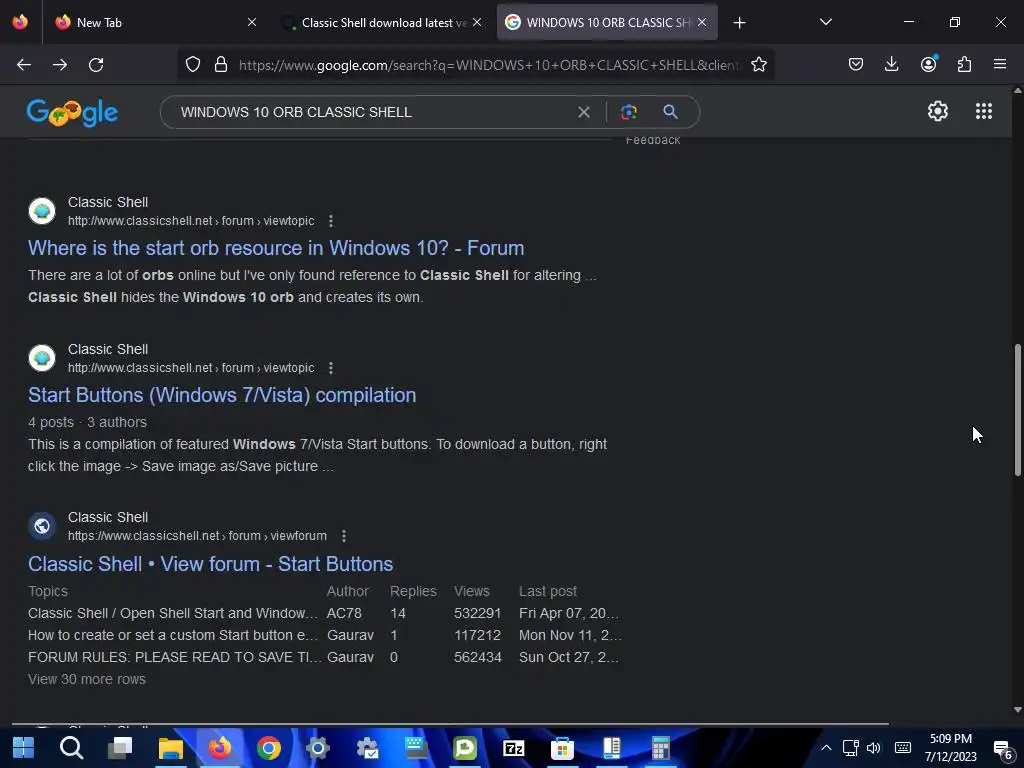Open the Windows Start button
Image resolution: width=1024 pixels, height=768 pixels.
click(x=23, y=748)
